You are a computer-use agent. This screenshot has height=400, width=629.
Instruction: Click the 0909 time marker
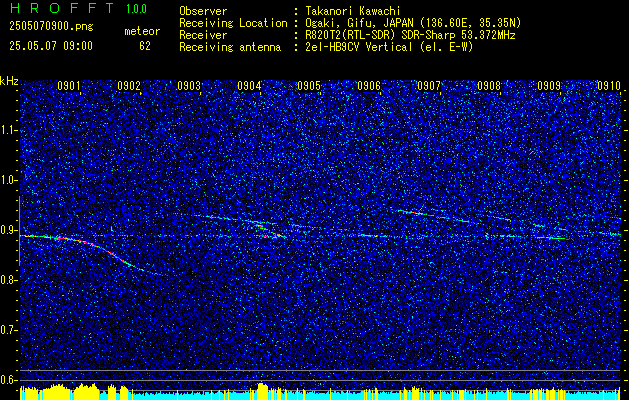click(549, 85)
